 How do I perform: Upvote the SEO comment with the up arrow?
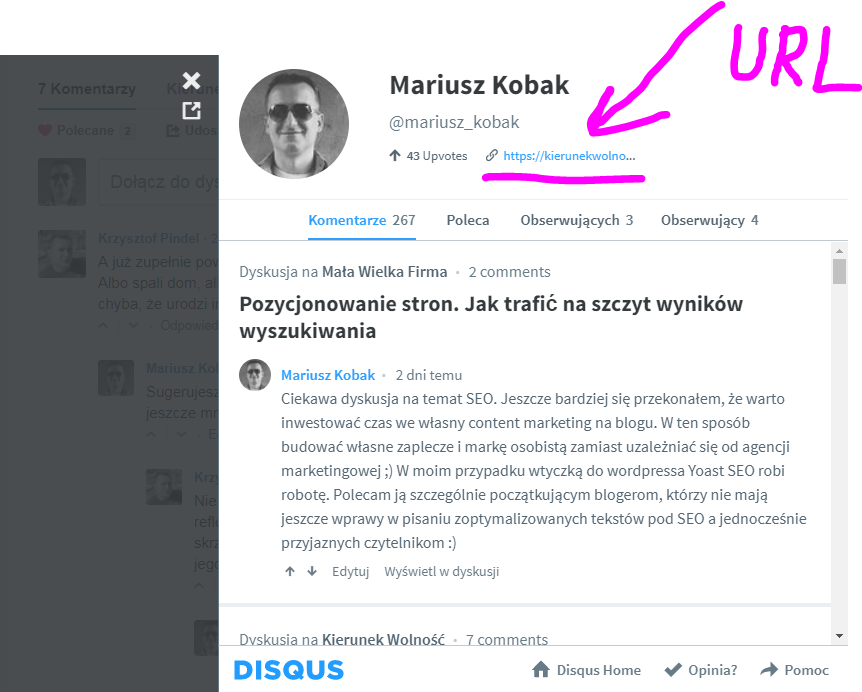(289, 571)
